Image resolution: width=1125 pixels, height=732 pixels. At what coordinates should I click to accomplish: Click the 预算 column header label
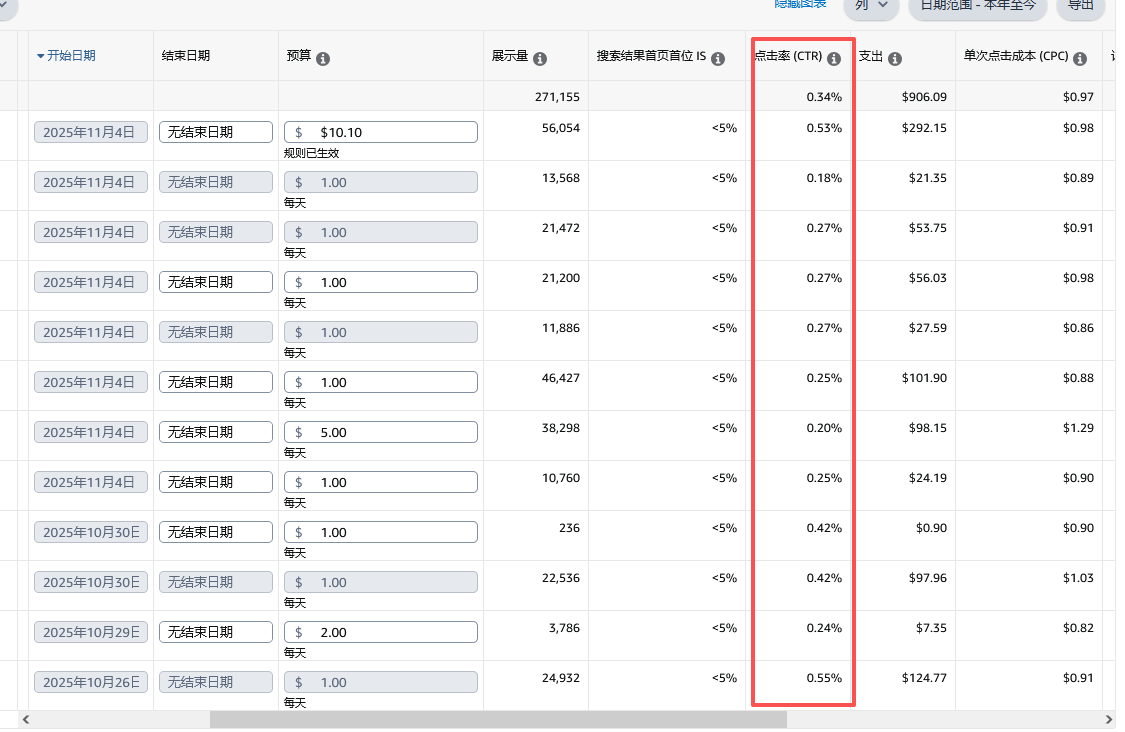299,58
